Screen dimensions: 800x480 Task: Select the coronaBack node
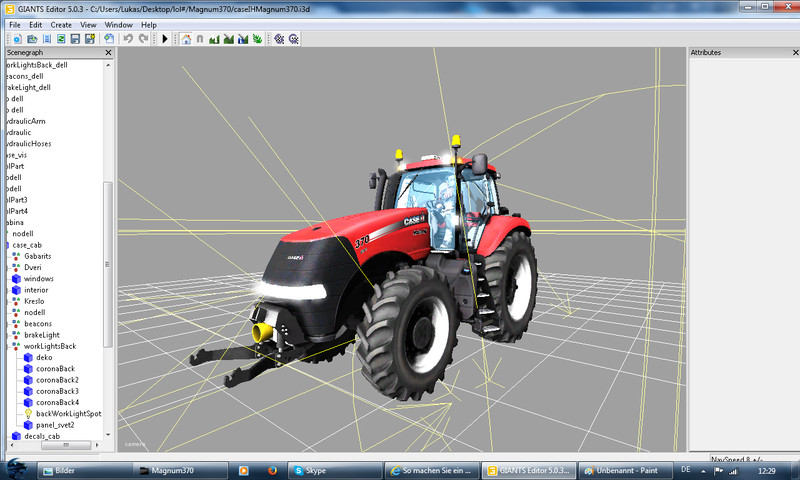pos(55,368)
